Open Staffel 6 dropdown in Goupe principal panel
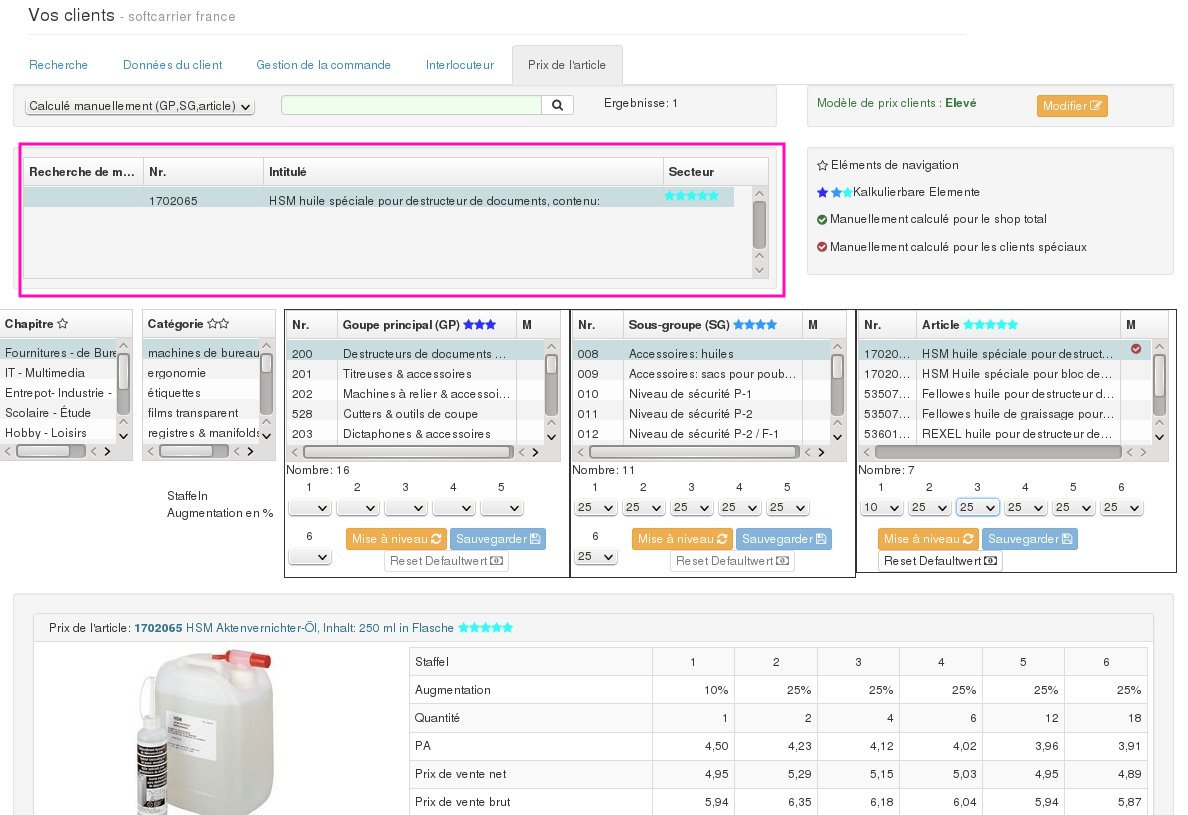This screenshot has width=1188, height=815. (x=309, y=557)
